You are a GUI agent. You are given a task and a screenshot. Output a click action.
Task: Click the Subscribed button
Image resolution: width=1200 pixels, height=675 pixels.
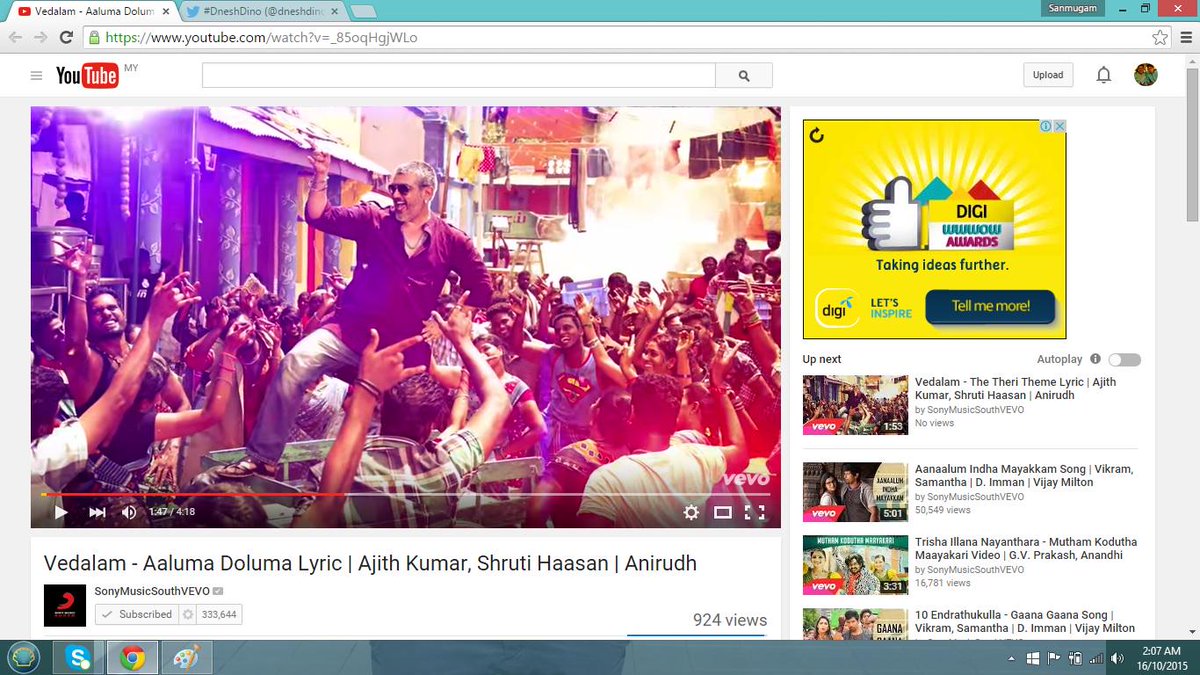point(136,614)
